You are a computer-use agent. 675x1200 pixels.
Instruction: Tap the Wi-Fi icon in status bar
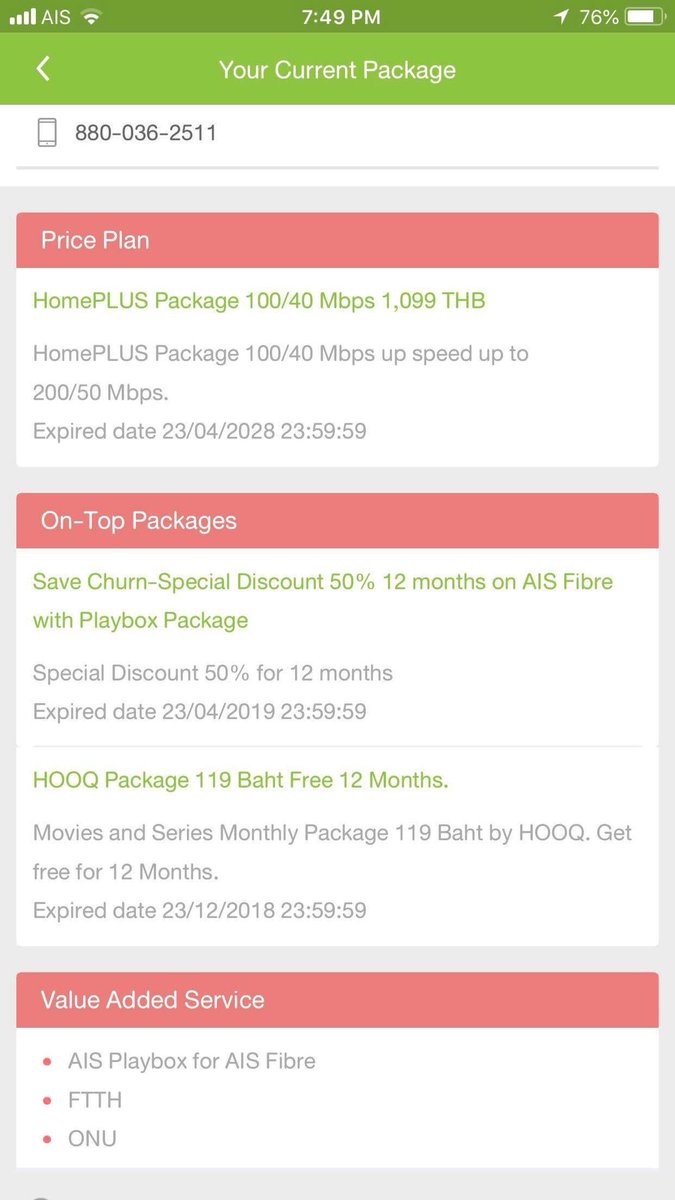(91, 17)
